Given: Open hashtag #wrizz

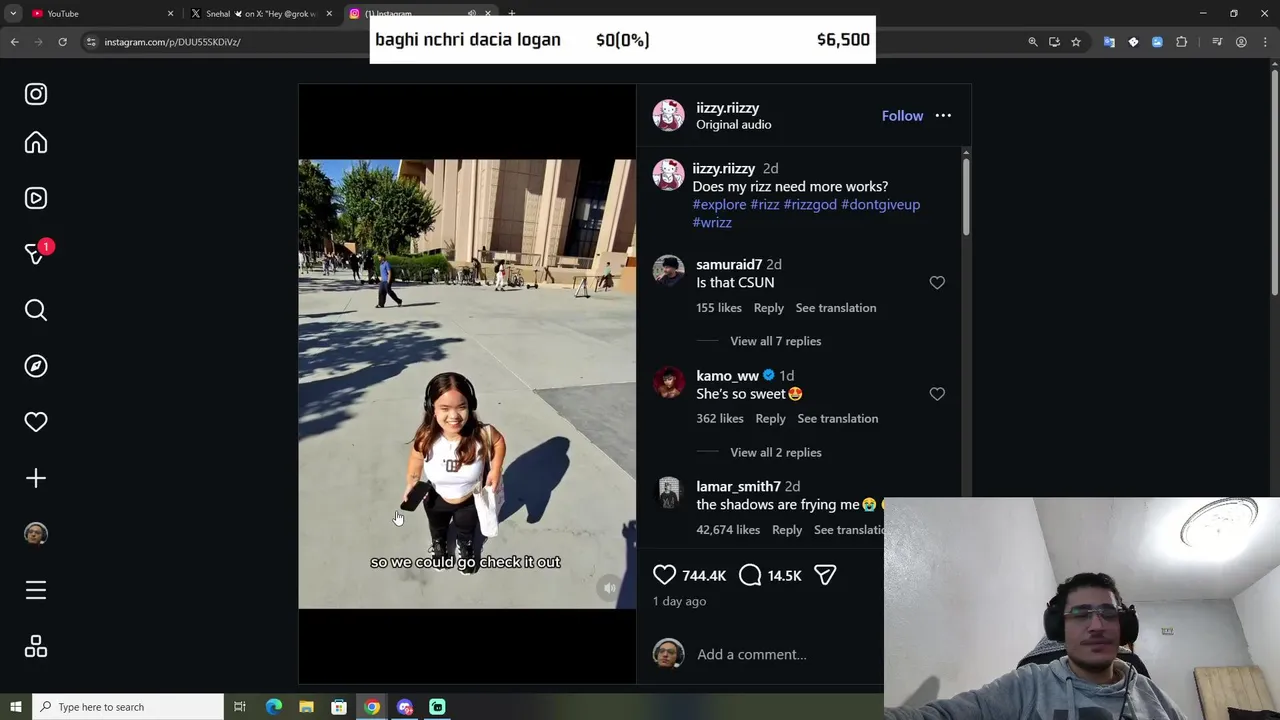Looking at the screenshot, I should (712, 223).
